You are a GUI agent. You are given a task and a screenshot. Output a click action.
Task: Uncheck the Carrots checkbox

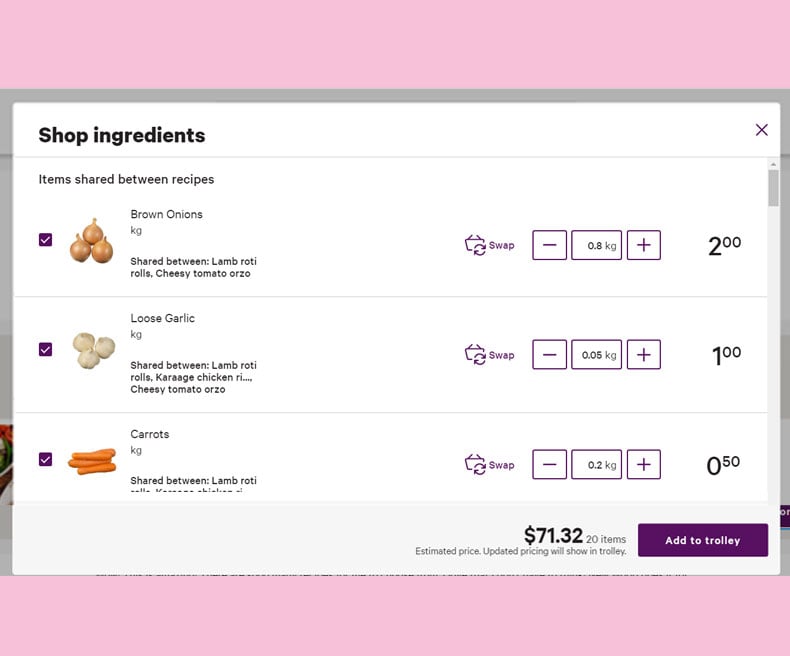(45, 460)
